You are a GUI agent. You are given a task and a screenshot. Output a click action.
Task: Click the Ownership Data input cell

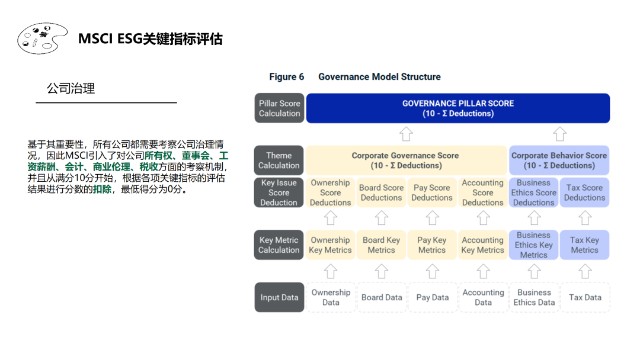click(331, 298)
